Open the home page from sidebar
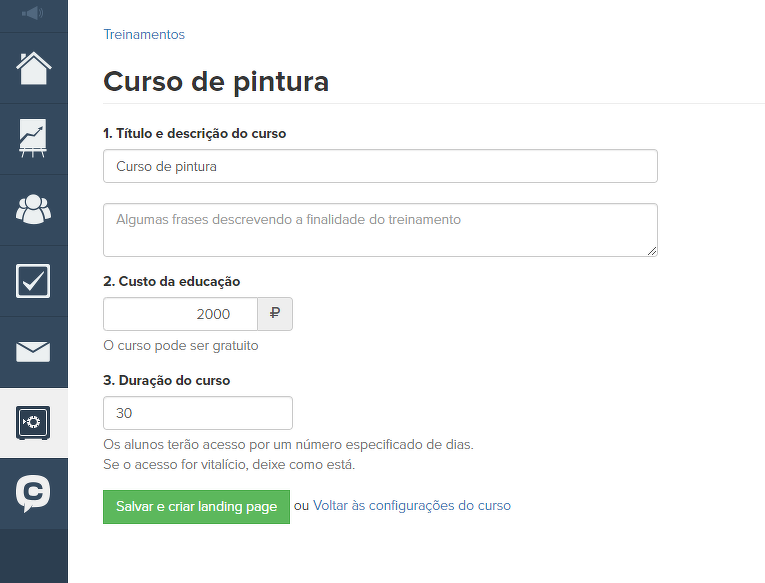The width and height of the screenshot is (765, 583). [x=33, y=68]
